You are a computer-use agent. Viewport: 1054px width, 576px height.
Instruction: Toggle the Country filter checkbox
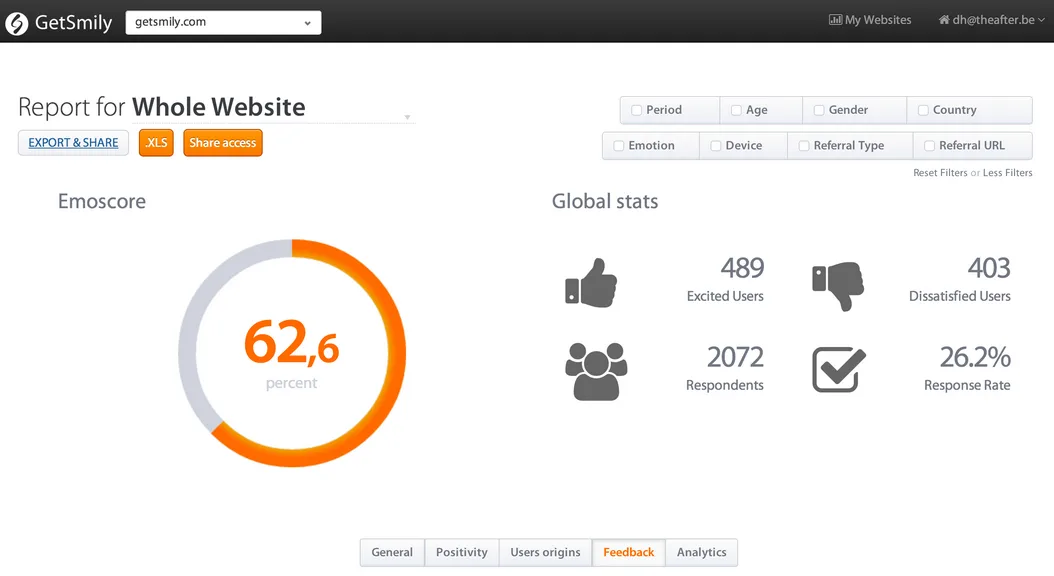point(923,110)
